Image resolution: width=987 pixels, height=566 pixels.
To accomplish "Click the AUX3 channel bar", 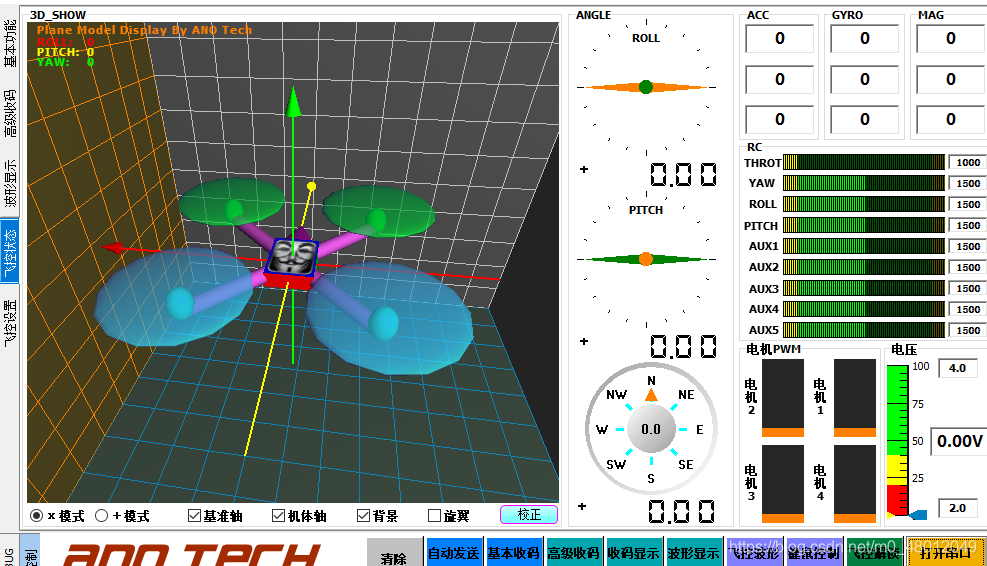I will tap(864, 288).
